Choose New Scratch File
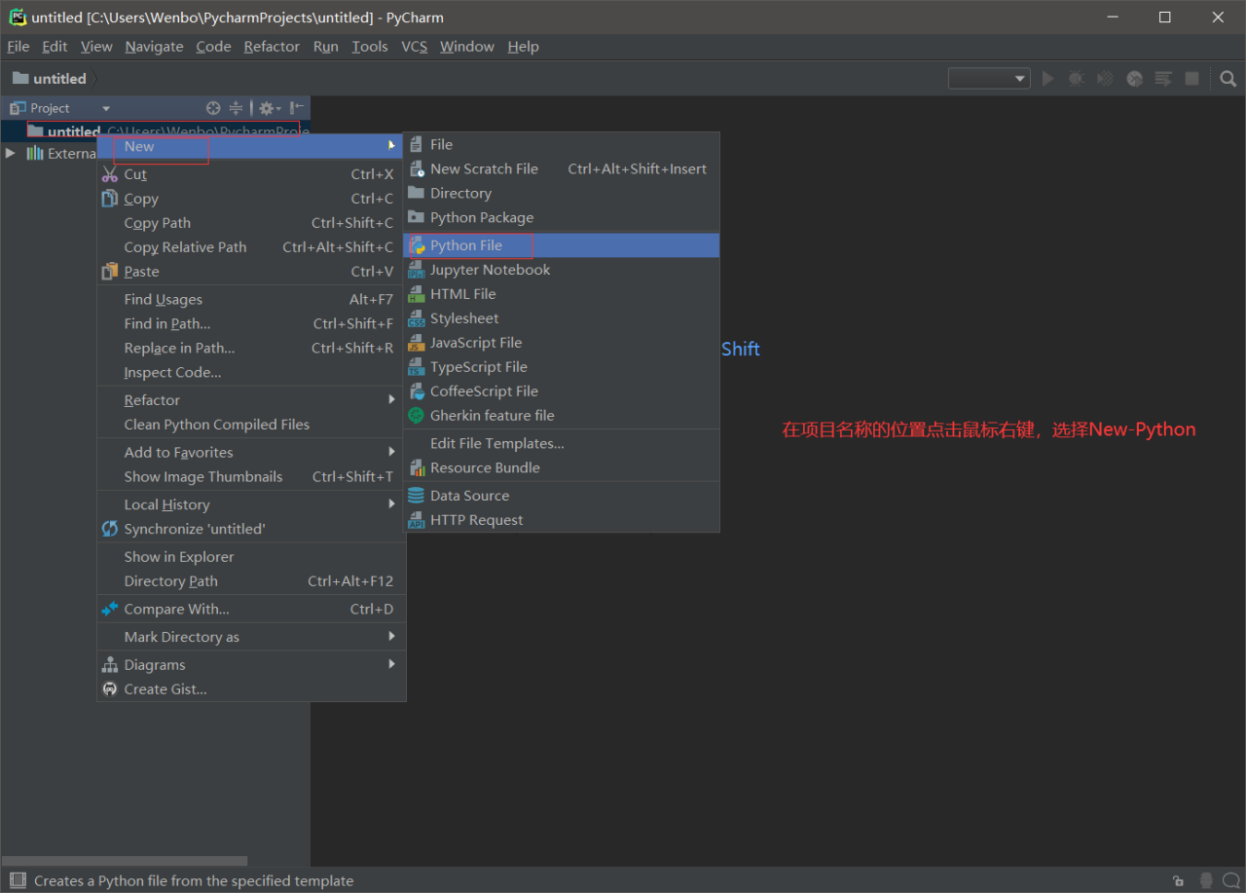 click(x=561, y=169)
